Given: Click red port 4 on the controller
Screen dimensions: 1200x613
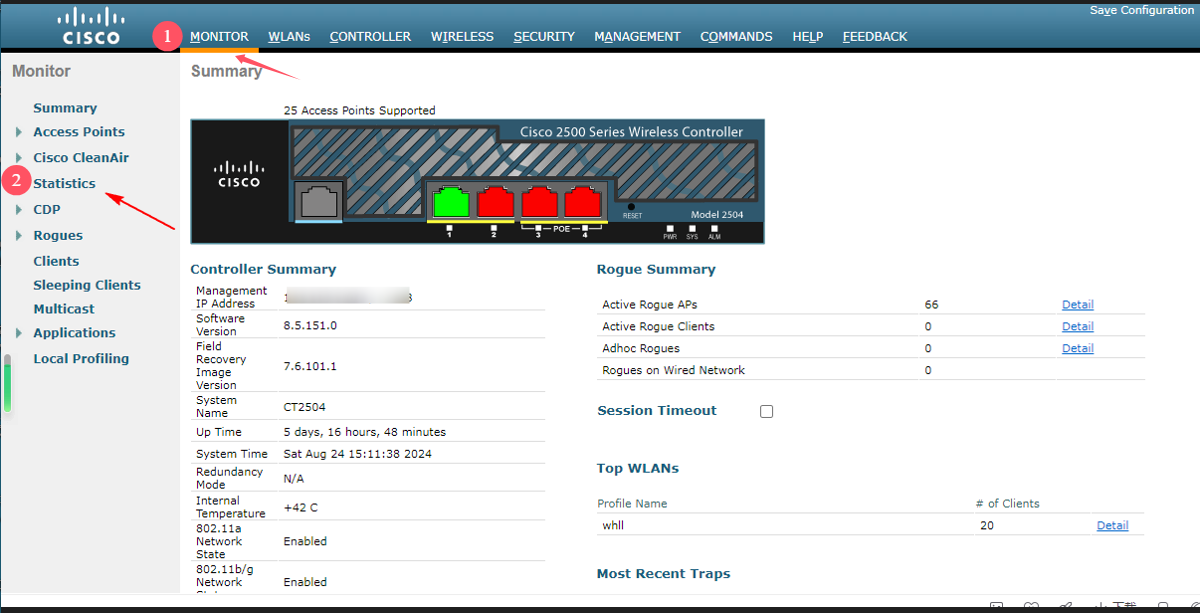Looking at the screenshot, I should coord(583,201).
